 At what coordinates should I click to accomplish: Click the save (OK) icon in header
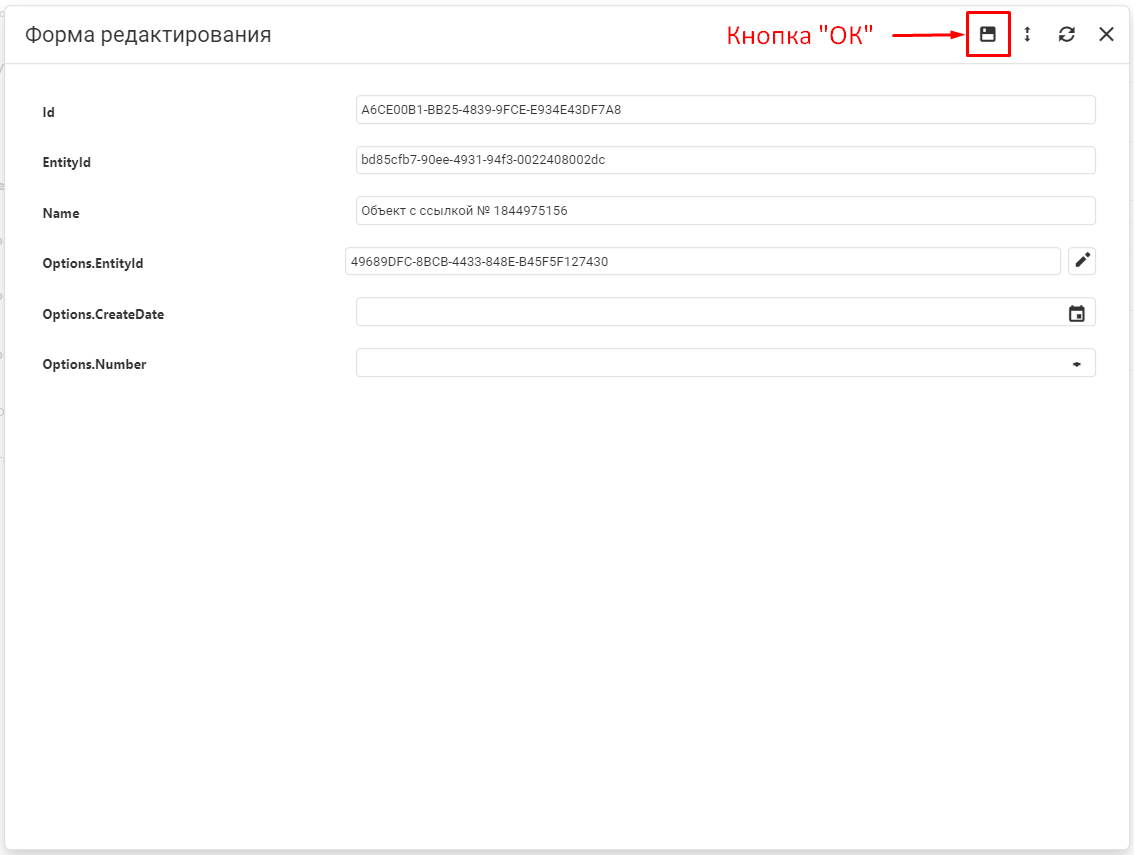988,34
